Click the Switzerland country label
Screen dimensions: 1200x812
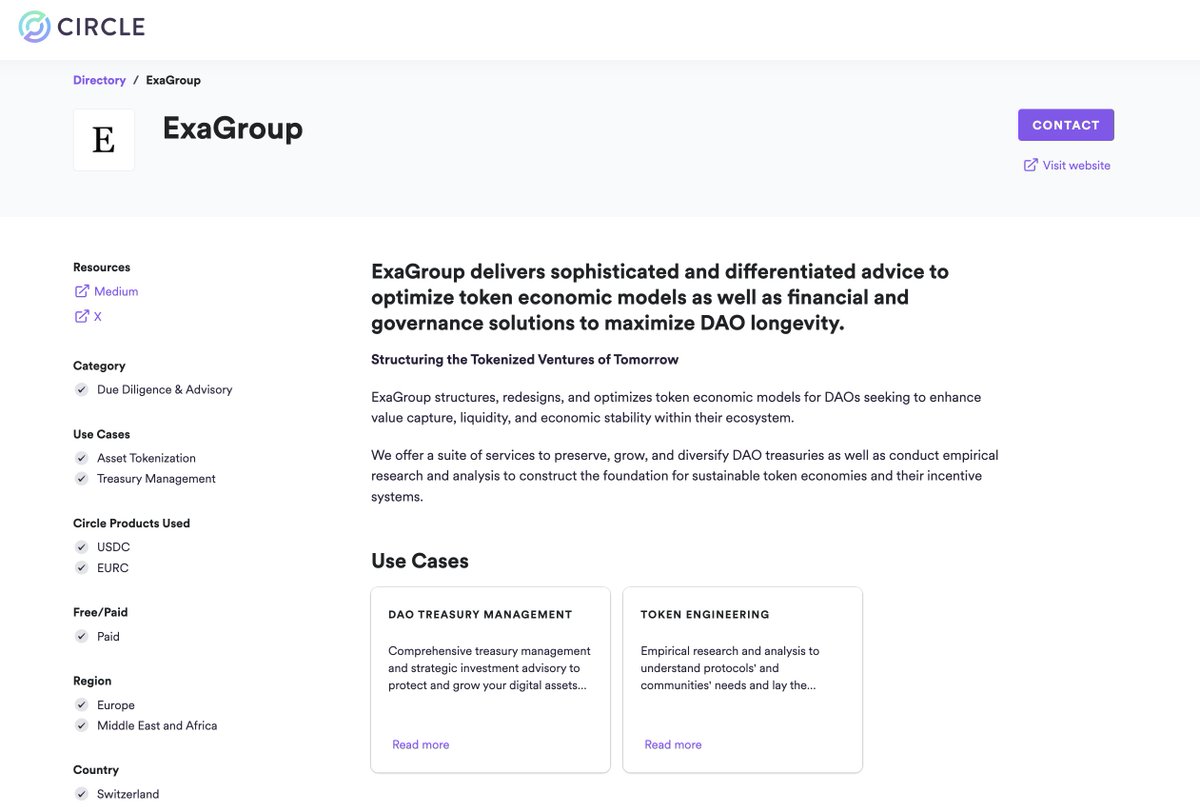coord(128,794)
